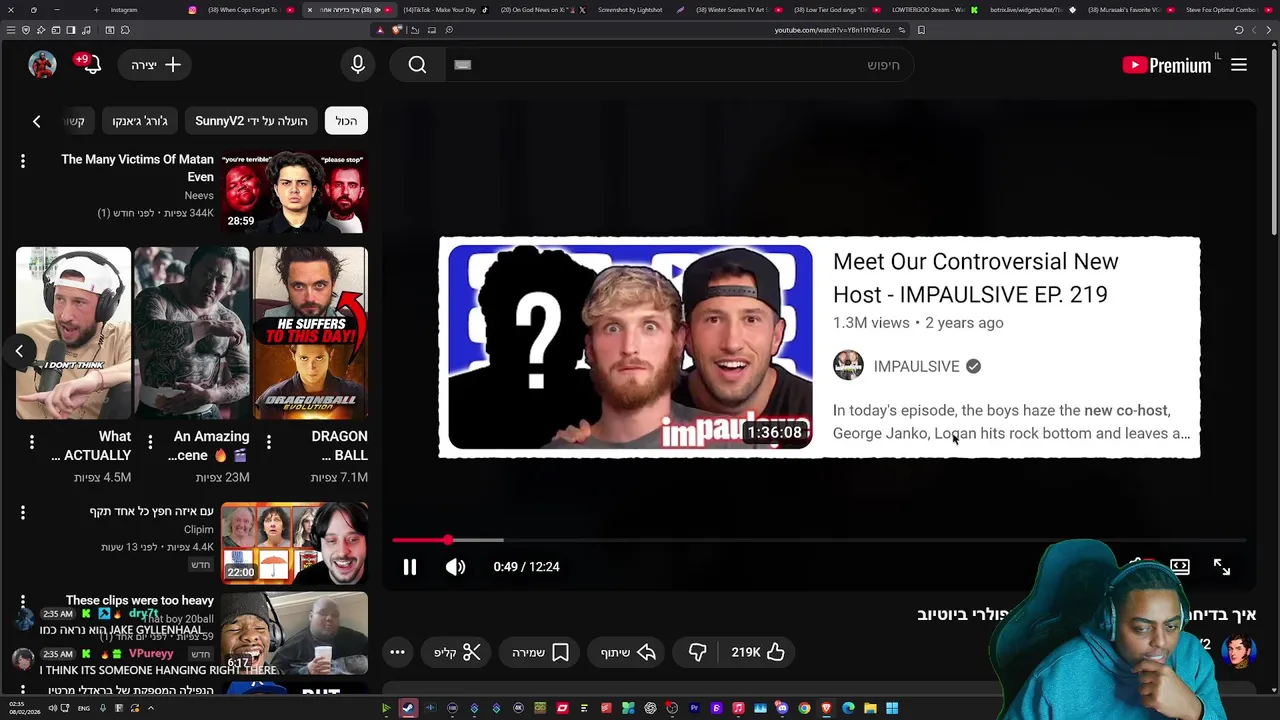
Task: Open the share (שיתוף) button
Action: (628, 652)
